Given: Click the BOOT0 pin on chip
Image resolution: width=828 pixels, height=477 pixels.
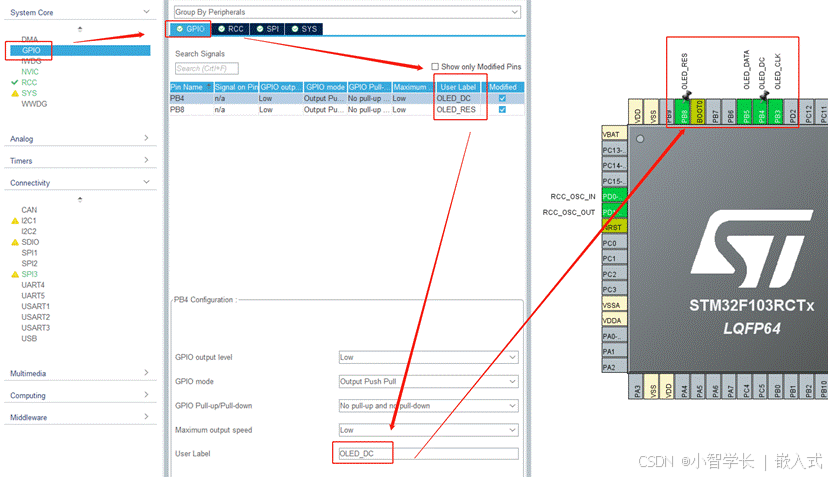Looking at the screenshot, I should pyautogui.click(x=700, y=112).
